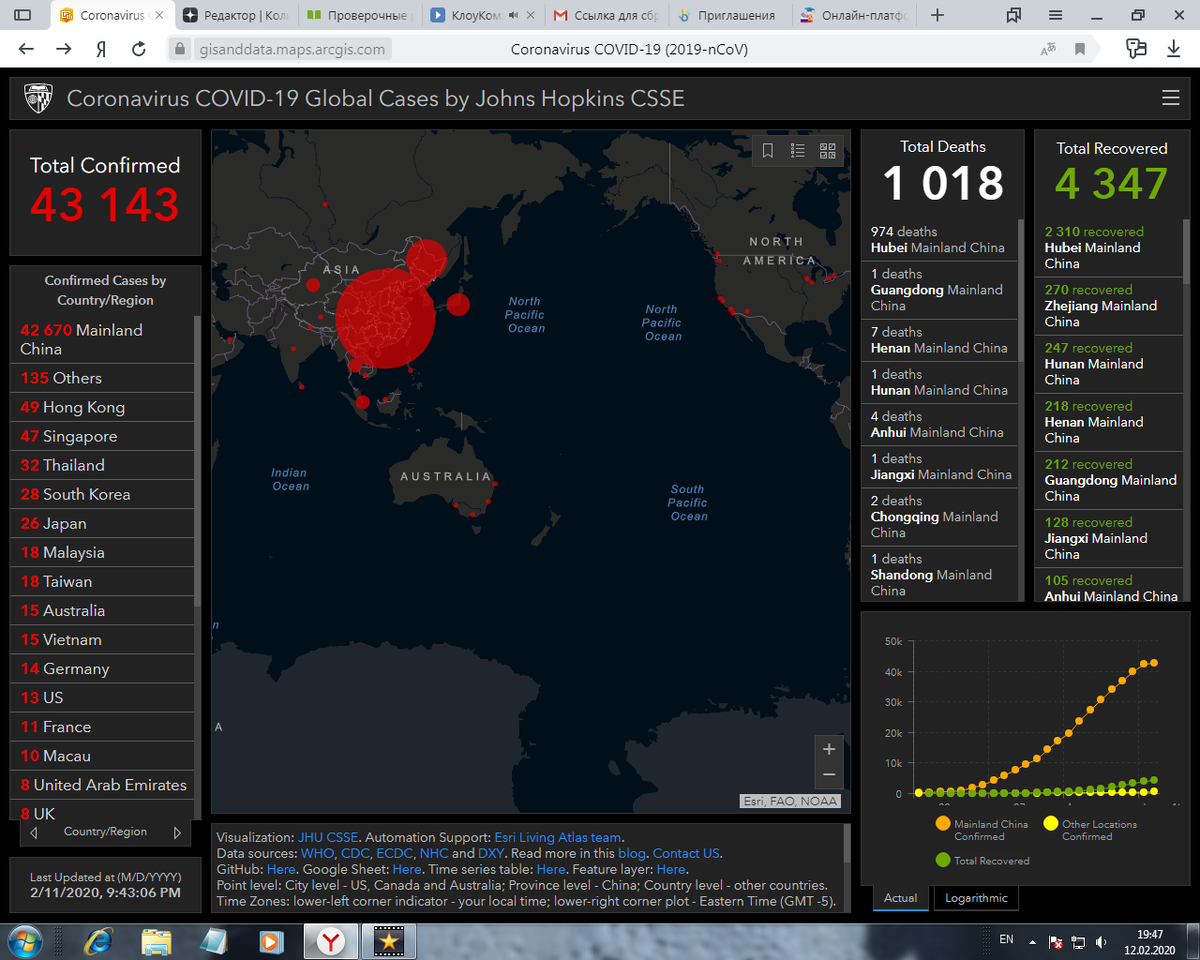Click the Yandex home Я button
This screenshot has height=960, width=1200.
[101, 49]
